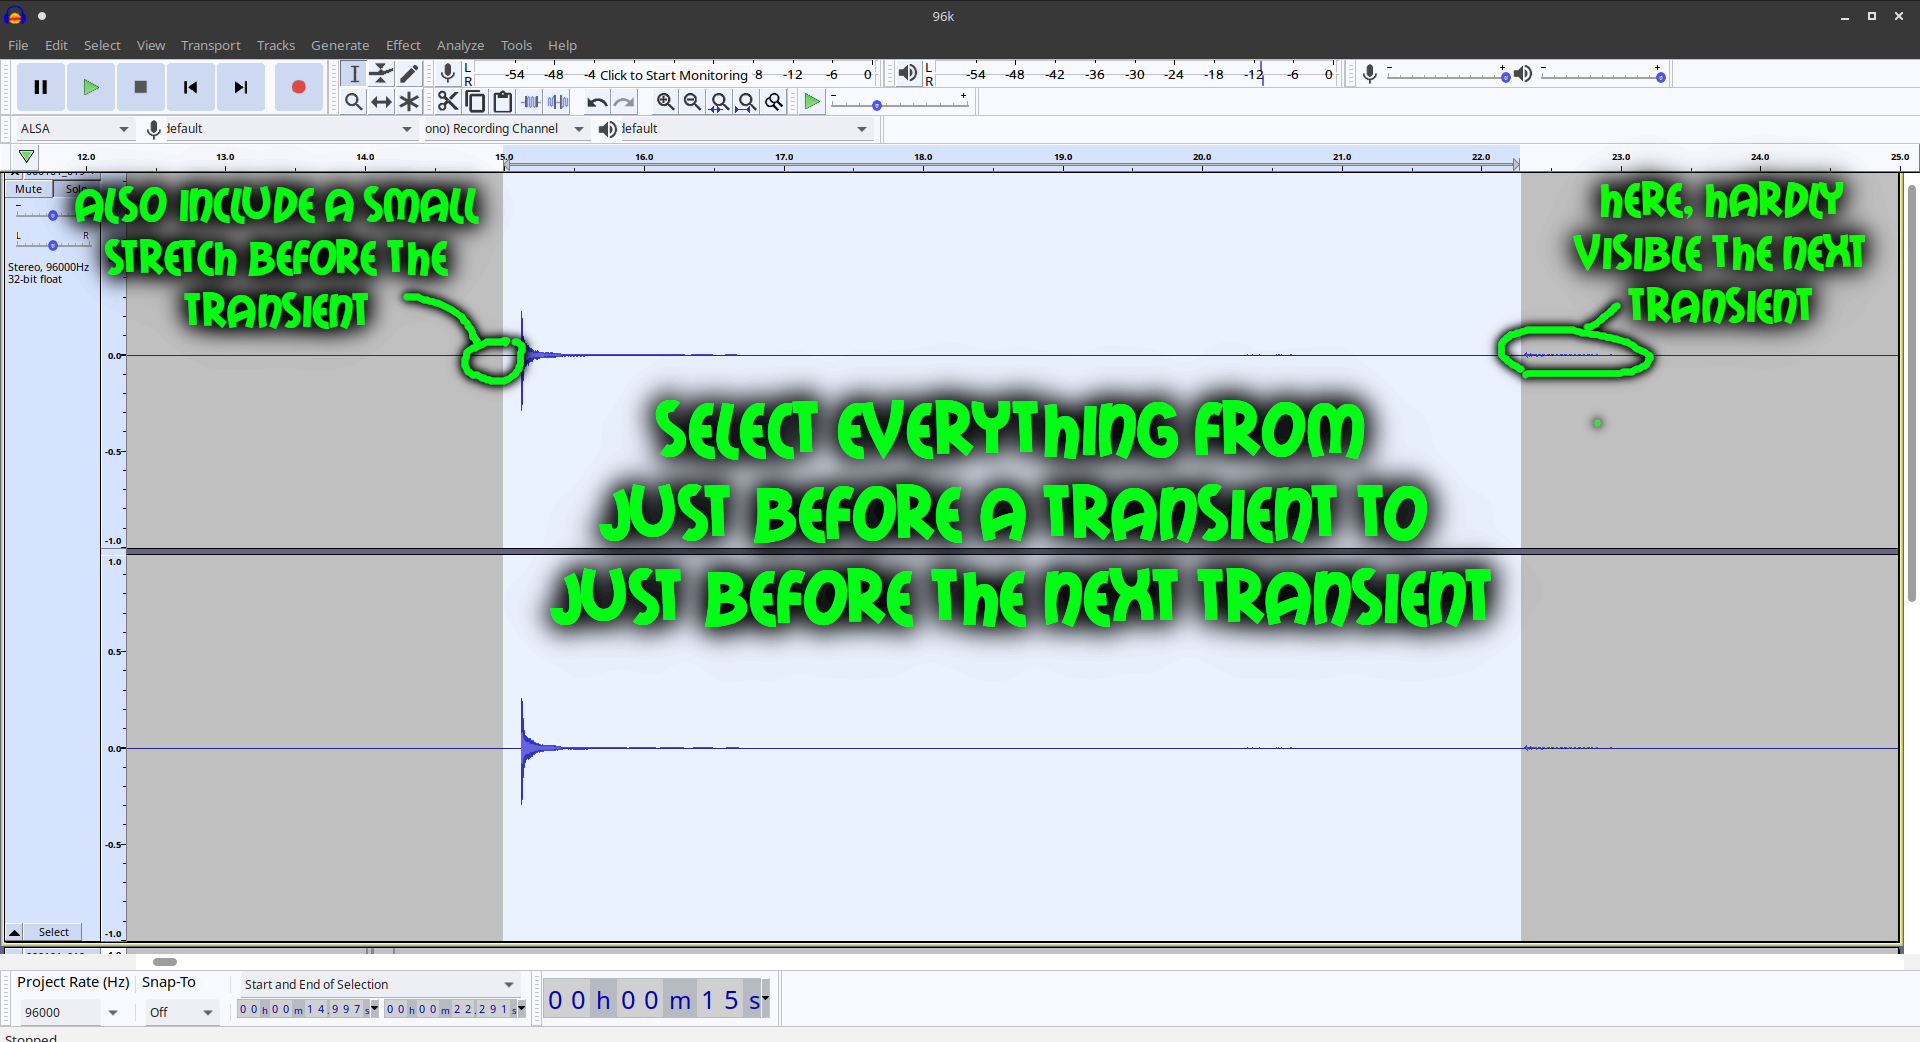Activate the Multi-tool mode
This screenshot has width=1920, height=1042.
(x=409, y=101)
